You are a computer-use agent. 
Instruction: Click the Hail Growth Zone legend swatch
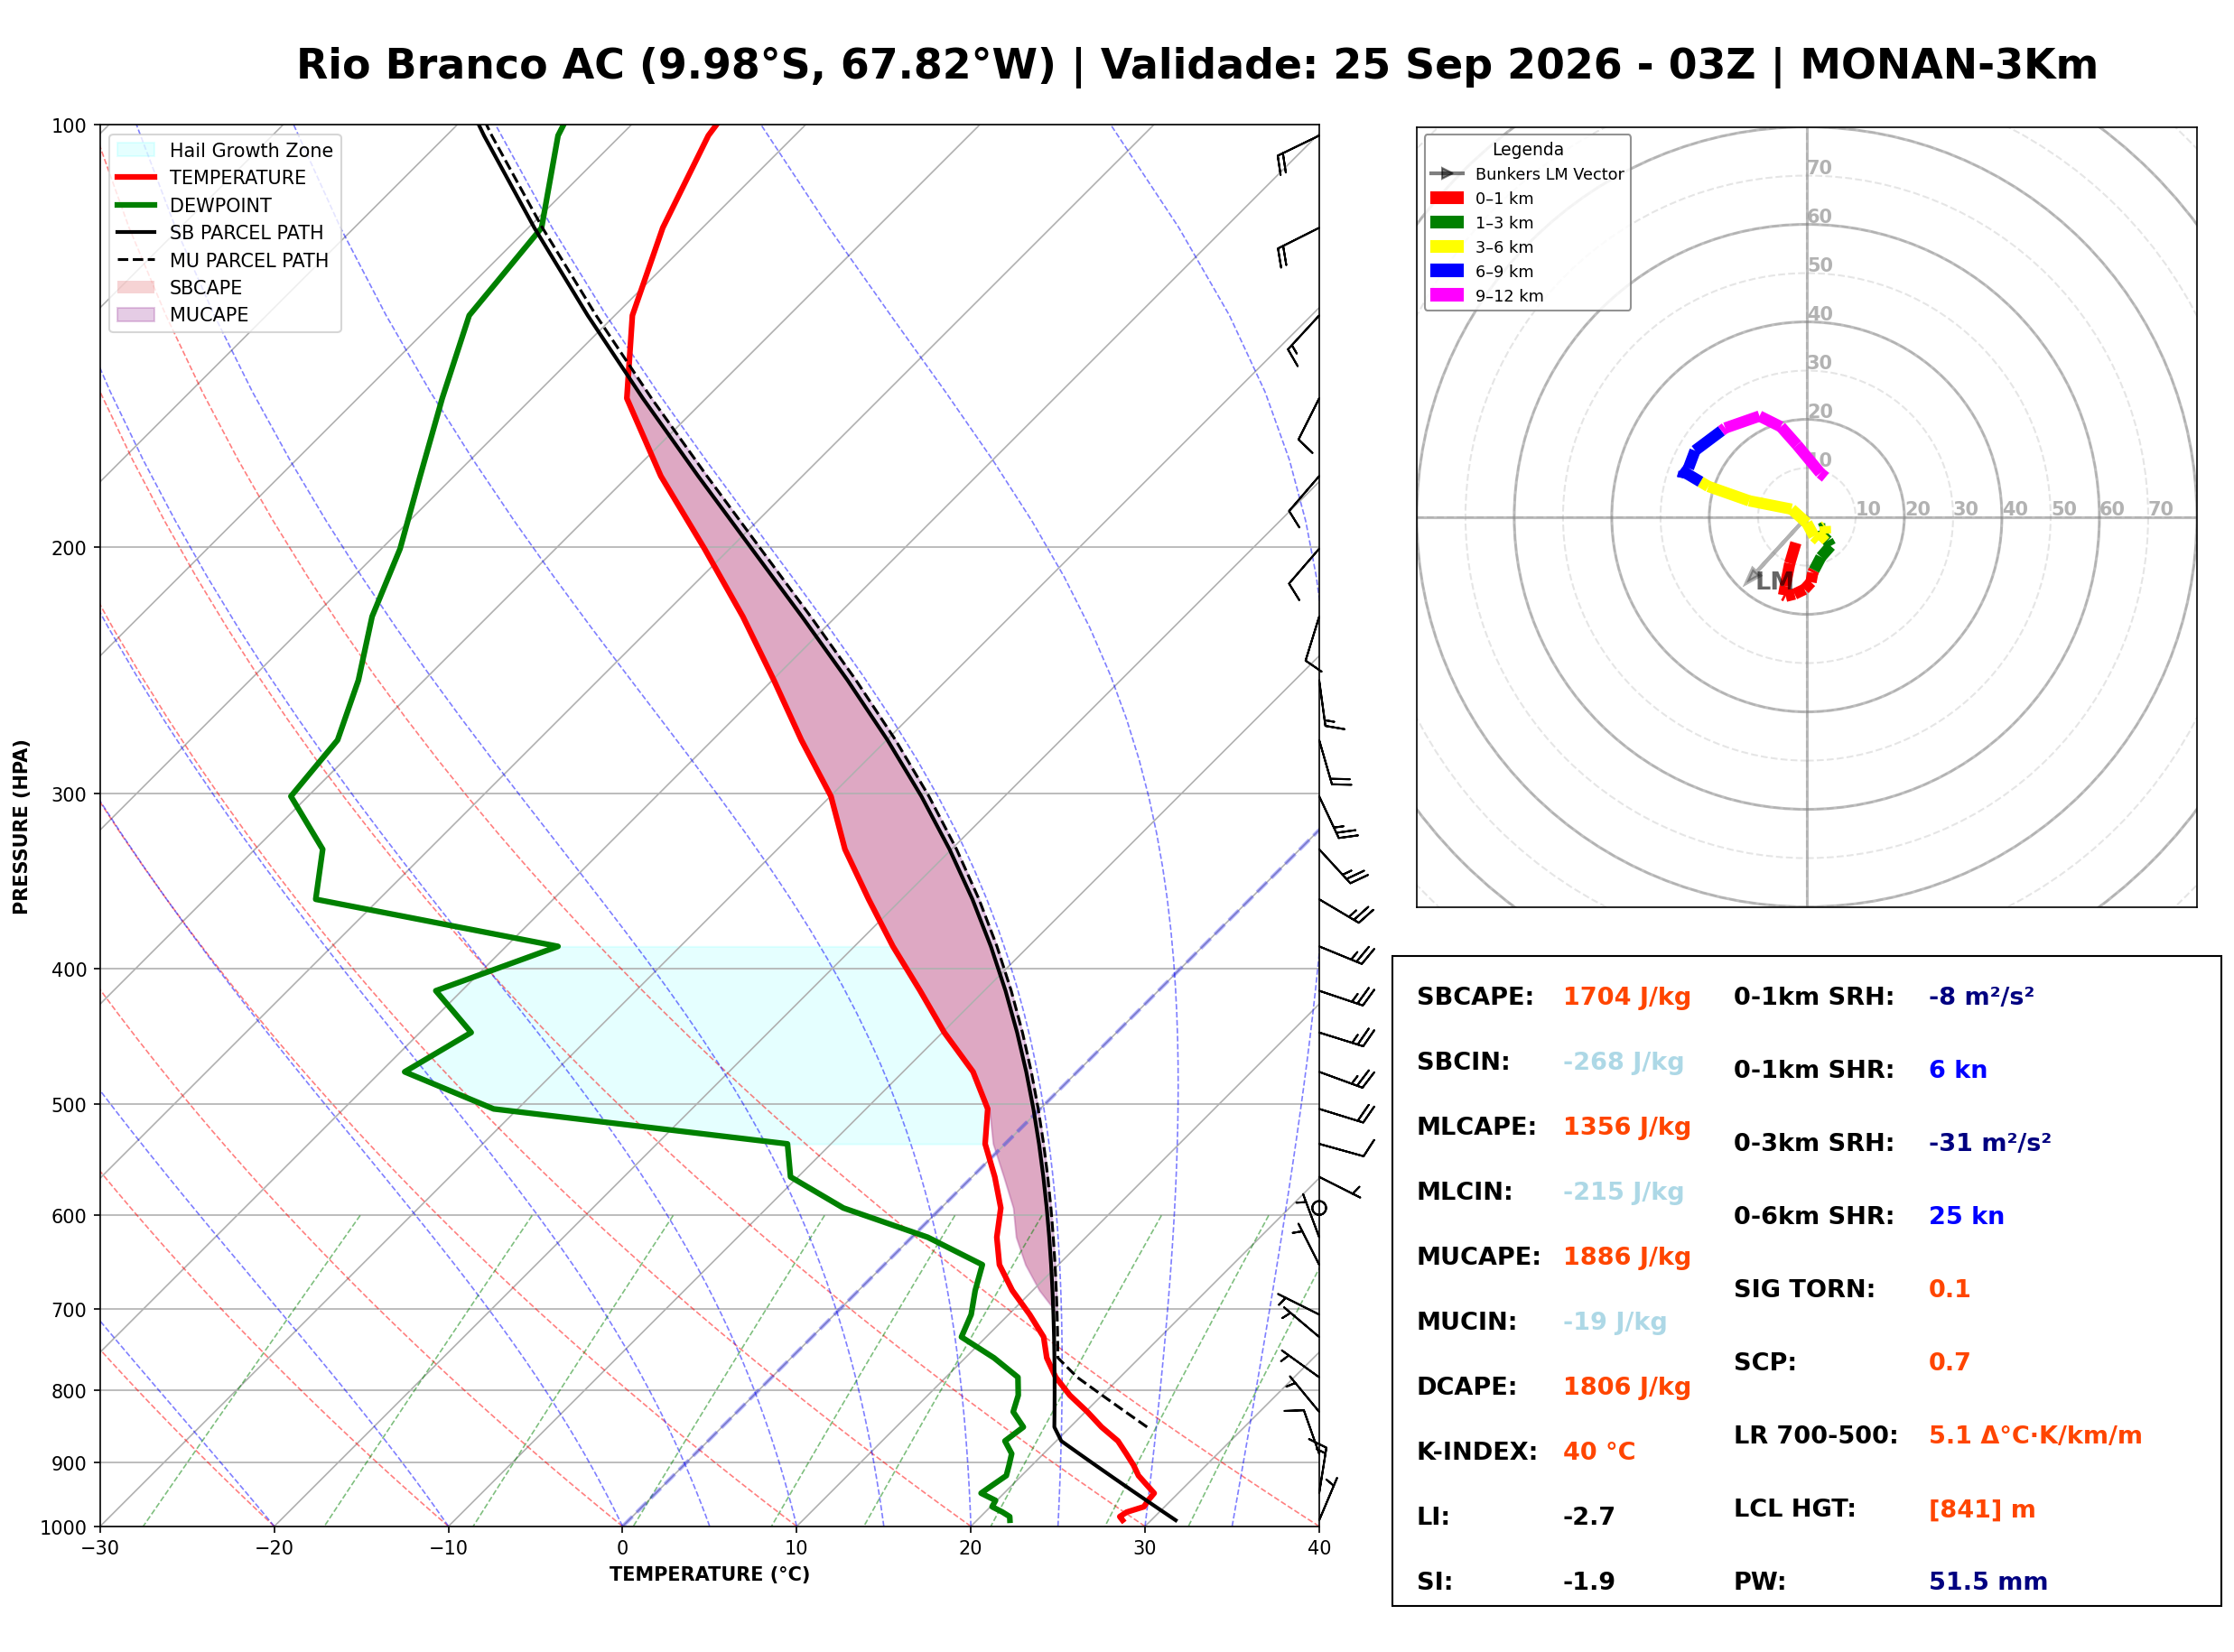[136, 150]
